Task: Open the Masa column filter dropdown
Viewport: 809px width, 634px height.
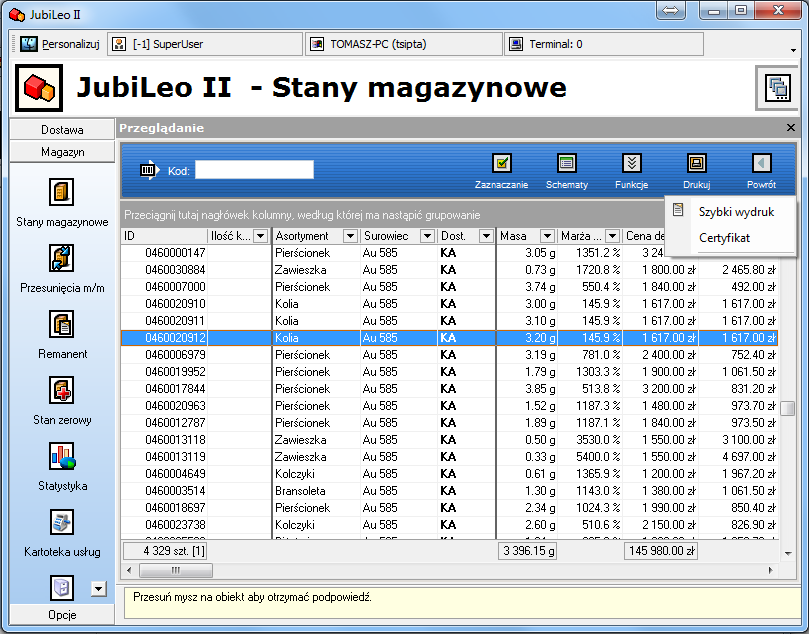Action: coord(547,236)
